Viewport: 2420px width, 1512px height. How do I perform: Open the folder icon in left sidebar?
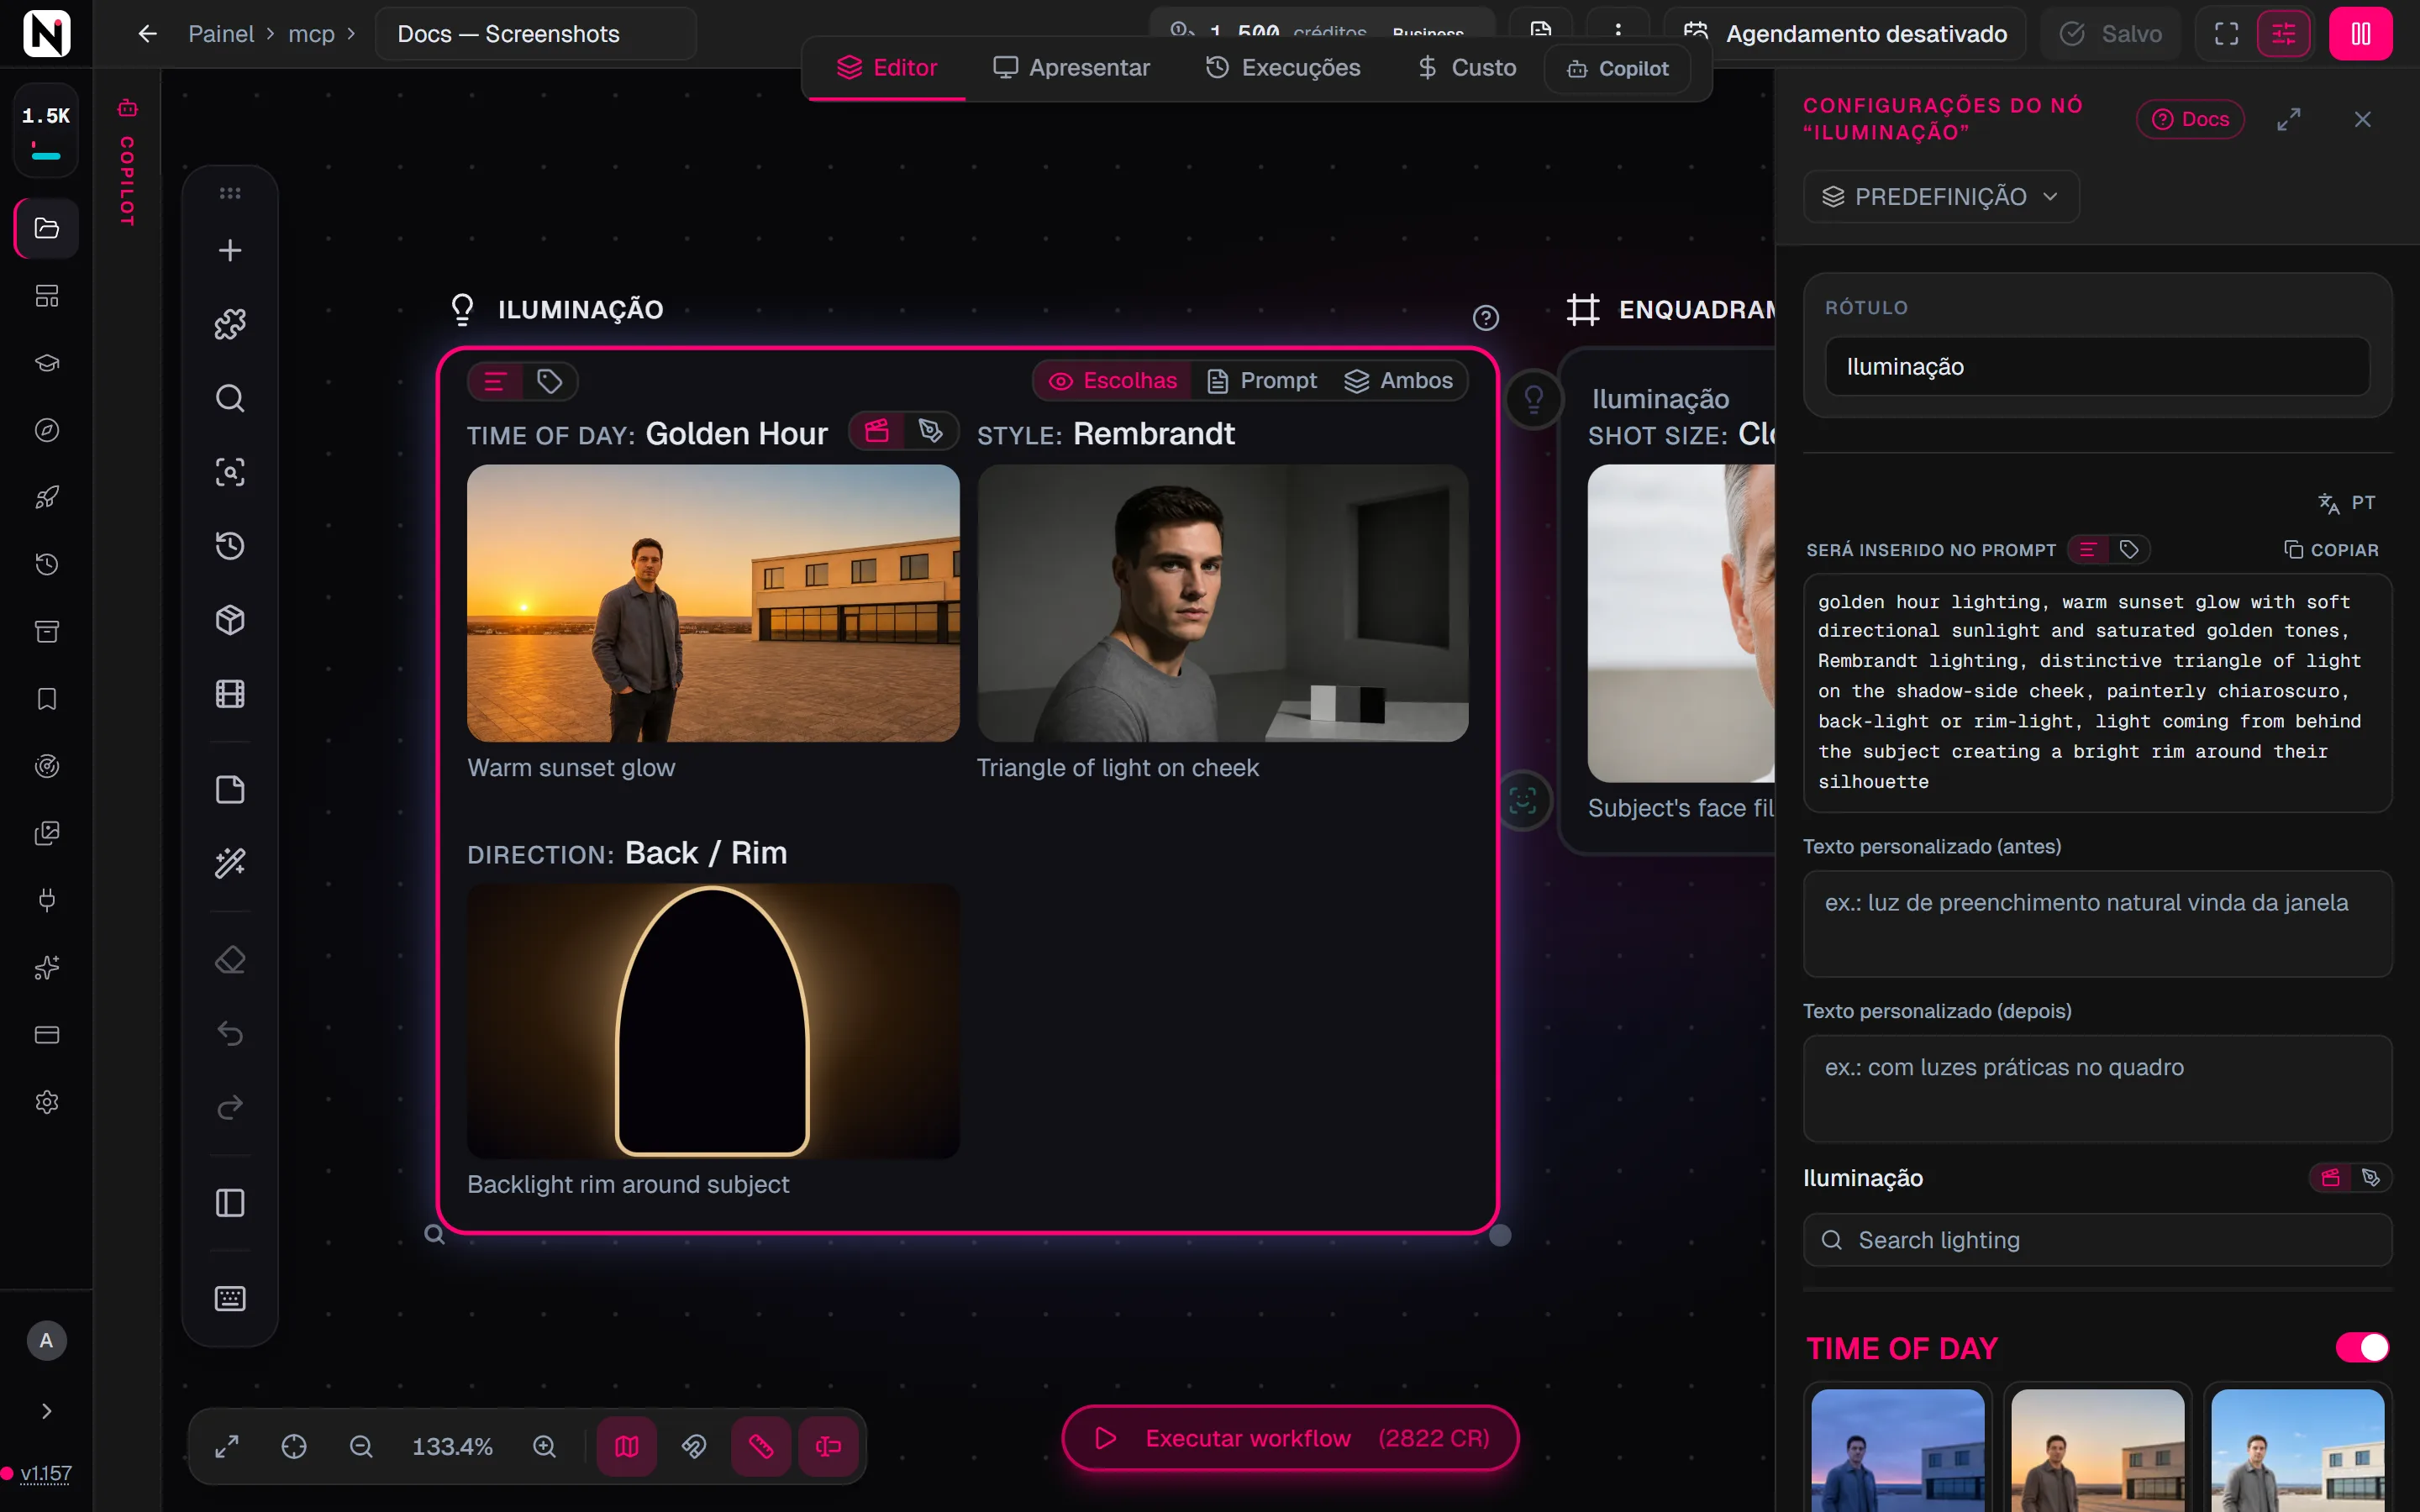coord(47,228)
